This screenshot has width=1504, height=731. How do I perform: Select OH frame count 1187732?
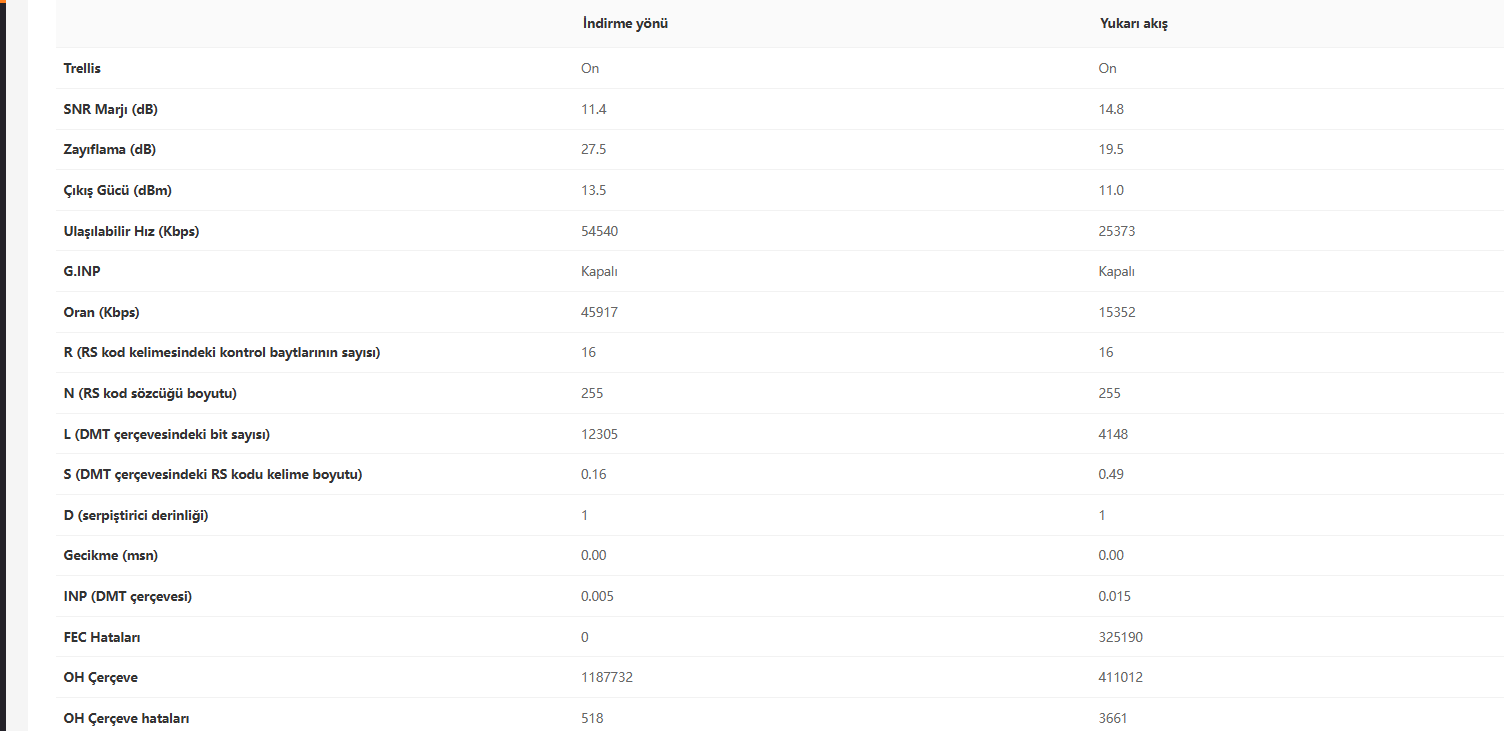[607, 677]
